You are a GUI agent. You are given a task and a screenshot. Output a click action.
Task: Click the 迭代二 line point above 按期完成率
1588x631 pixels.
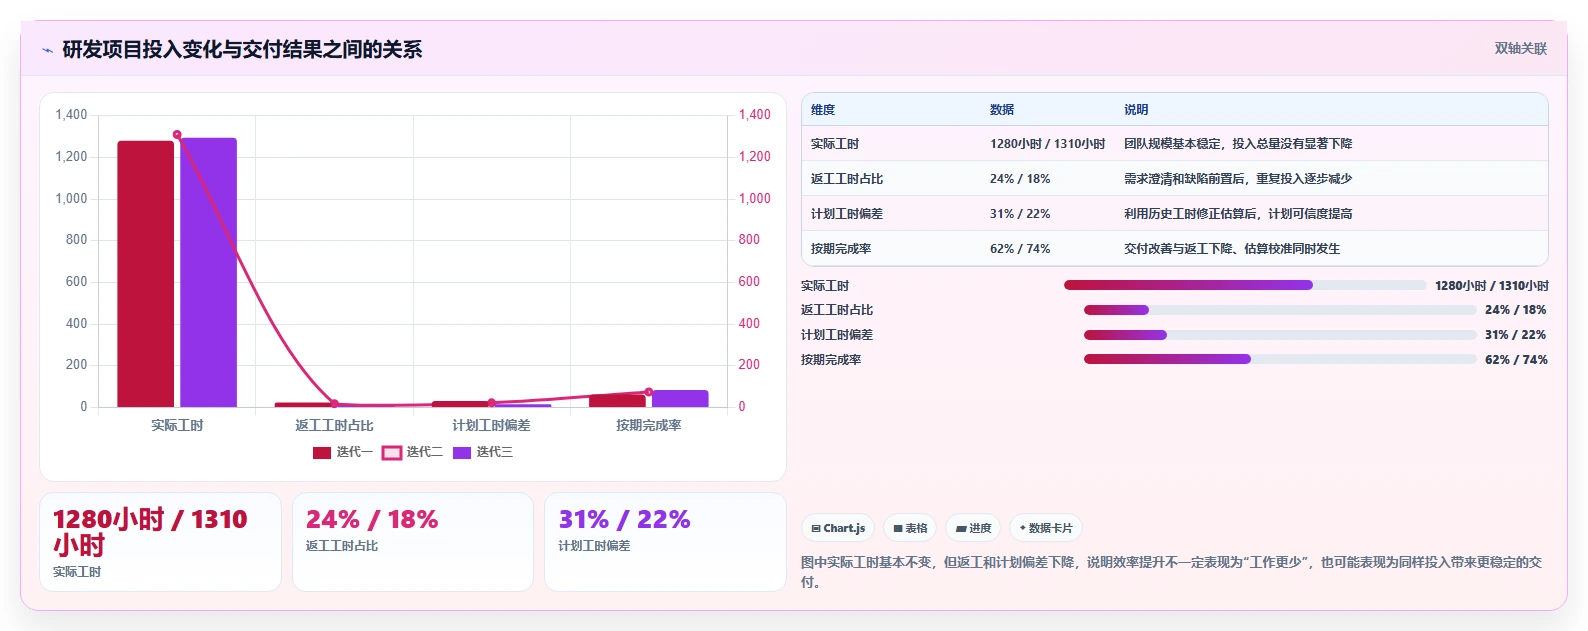pyautogui.click(x=649, y=392)
